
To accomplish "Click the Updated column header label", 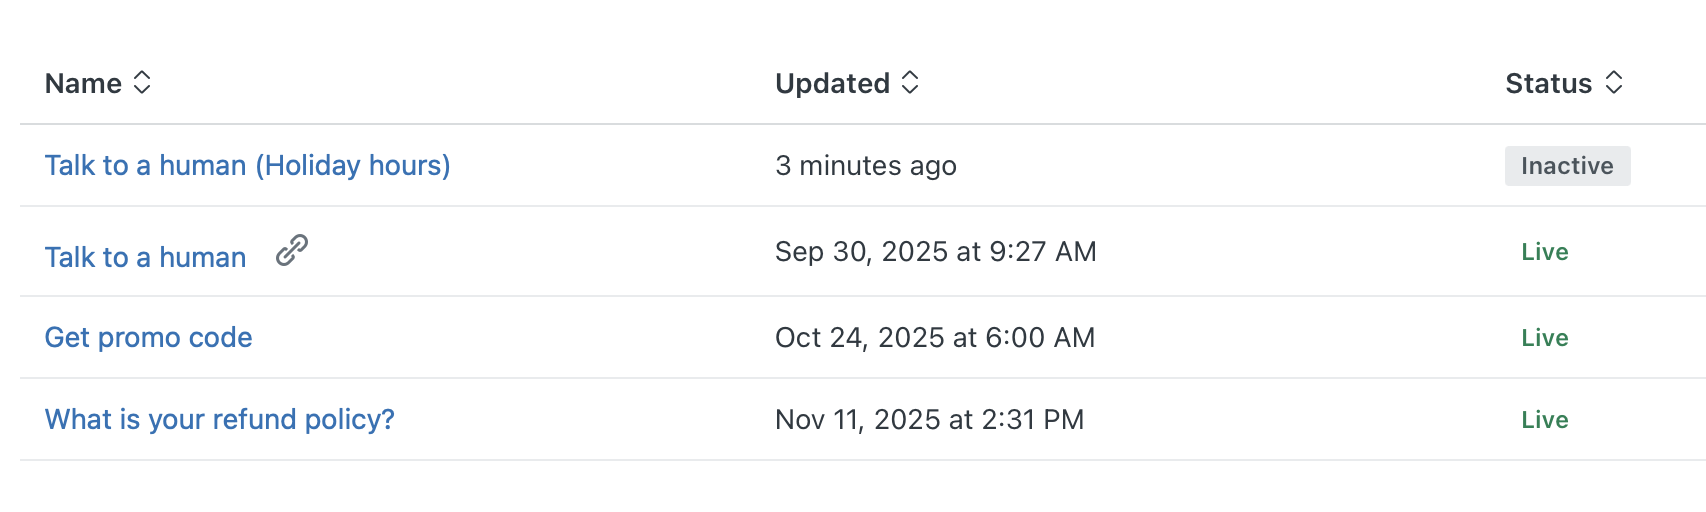I will coord(832,83).
